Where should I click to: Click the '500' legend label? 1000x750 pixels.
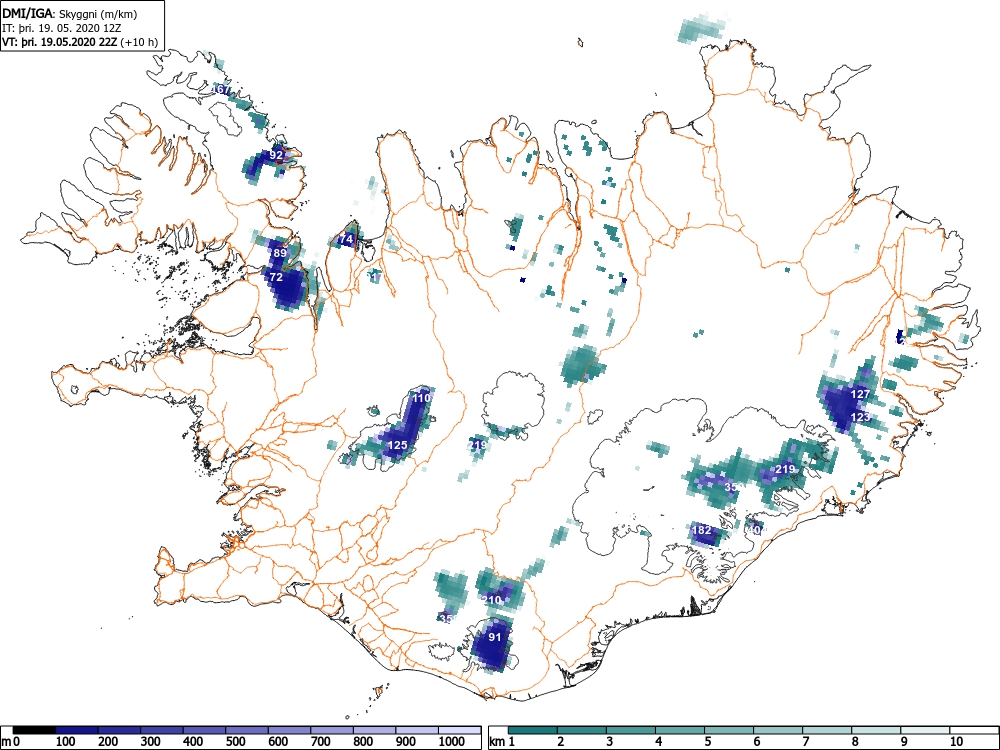click(x=236, y=741)
